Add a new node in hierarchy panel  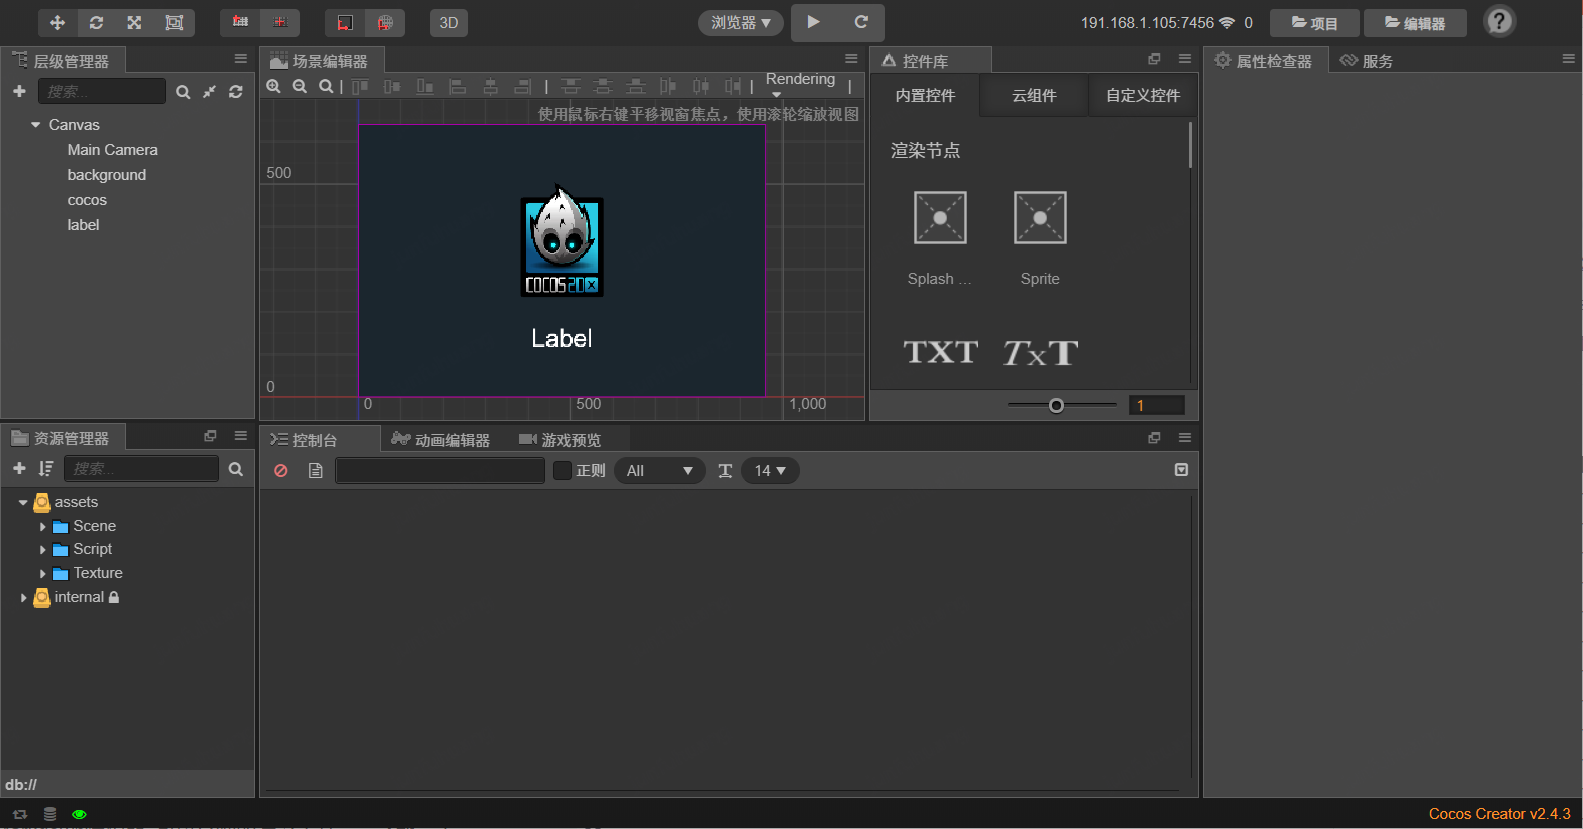pos(19,91)
